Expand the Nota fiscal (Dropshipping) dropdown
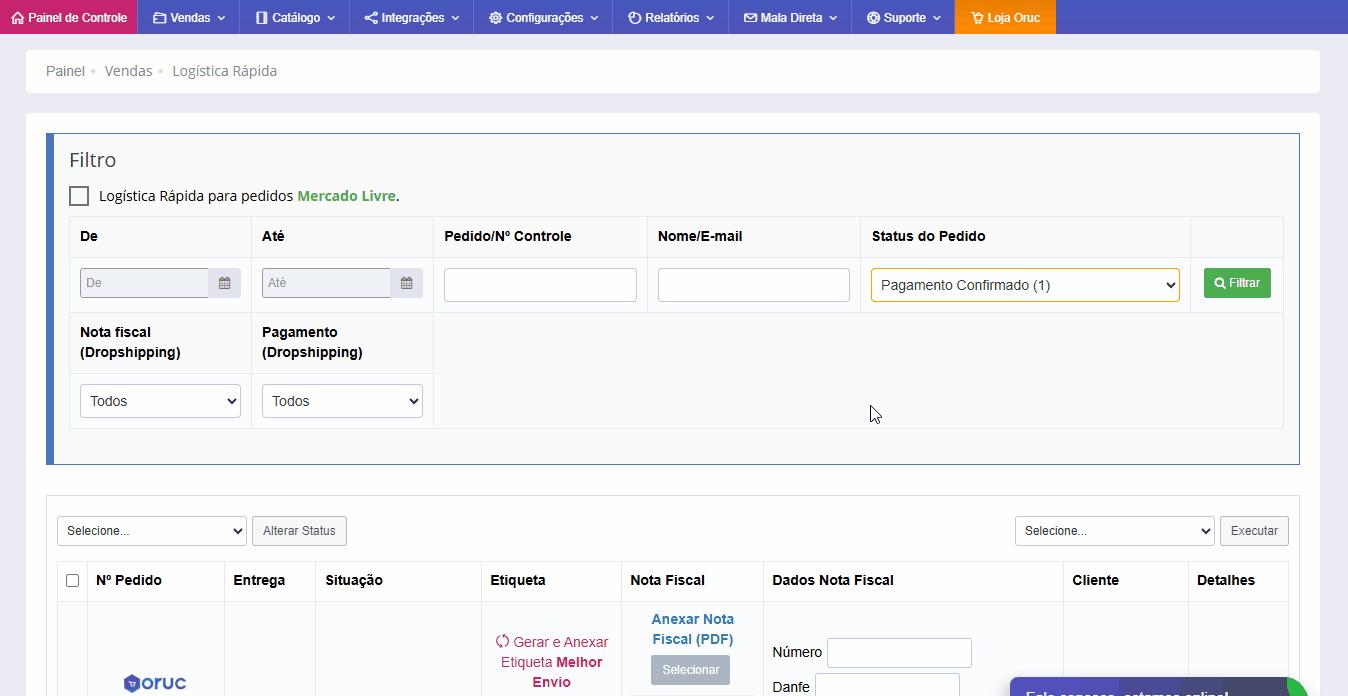1348x696 pixels. tap(160, 401)
